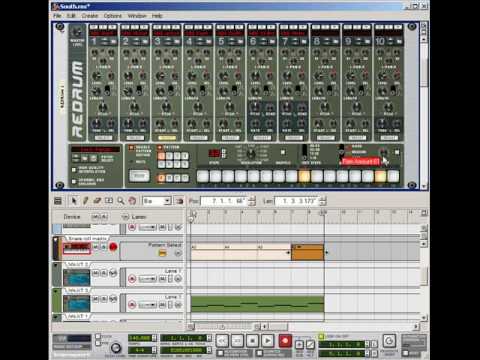Collapse the Malström 3 track triangle
The width and height of the screenshot is (480, 360).
(56, 291)
